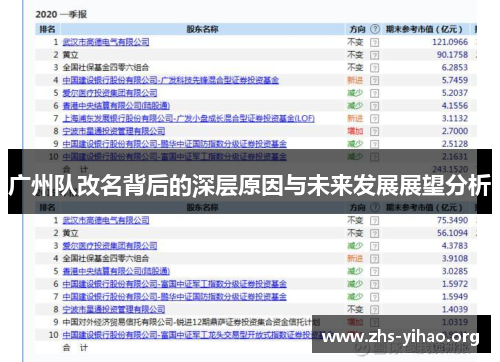Follow 爱尔医疗投资集团有限公司 link in the 4.3783 row
Screen dimensions: 500x362
[110, 245]
